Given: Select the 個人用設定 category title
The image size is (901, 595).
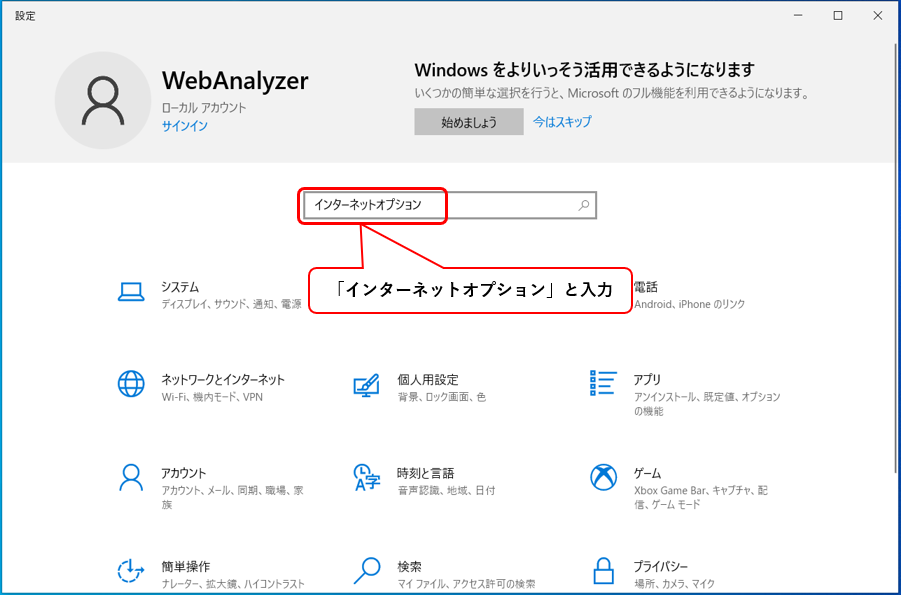Looking at the screenshot, I should point(428,379).
